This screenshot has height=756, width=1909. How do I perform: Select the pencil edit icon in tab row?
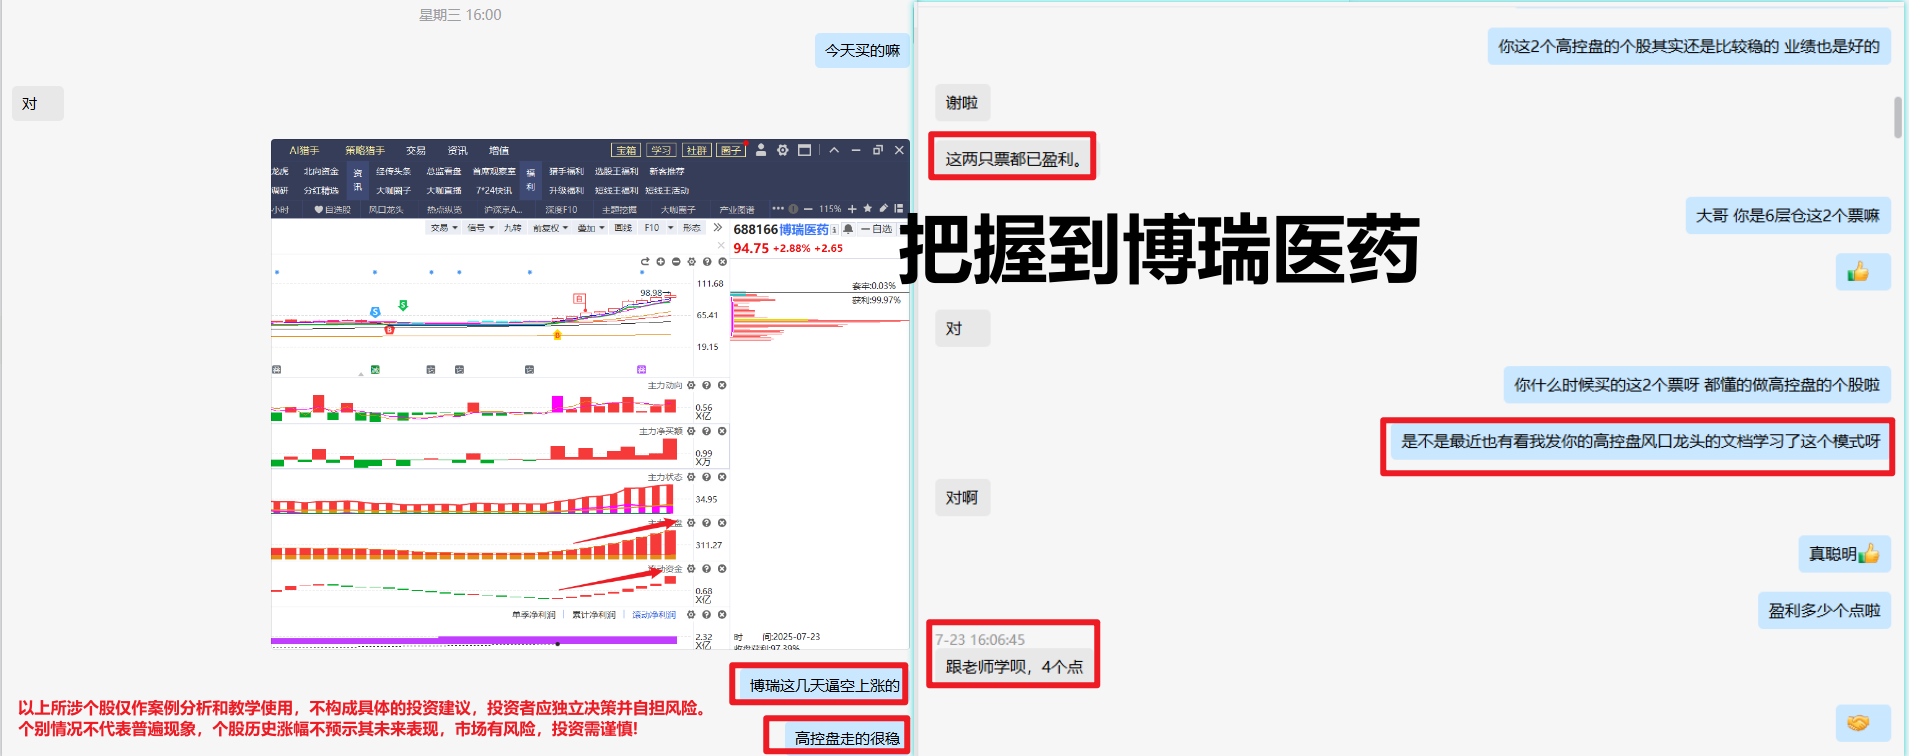pyautogui.click(x=884, y=209)
